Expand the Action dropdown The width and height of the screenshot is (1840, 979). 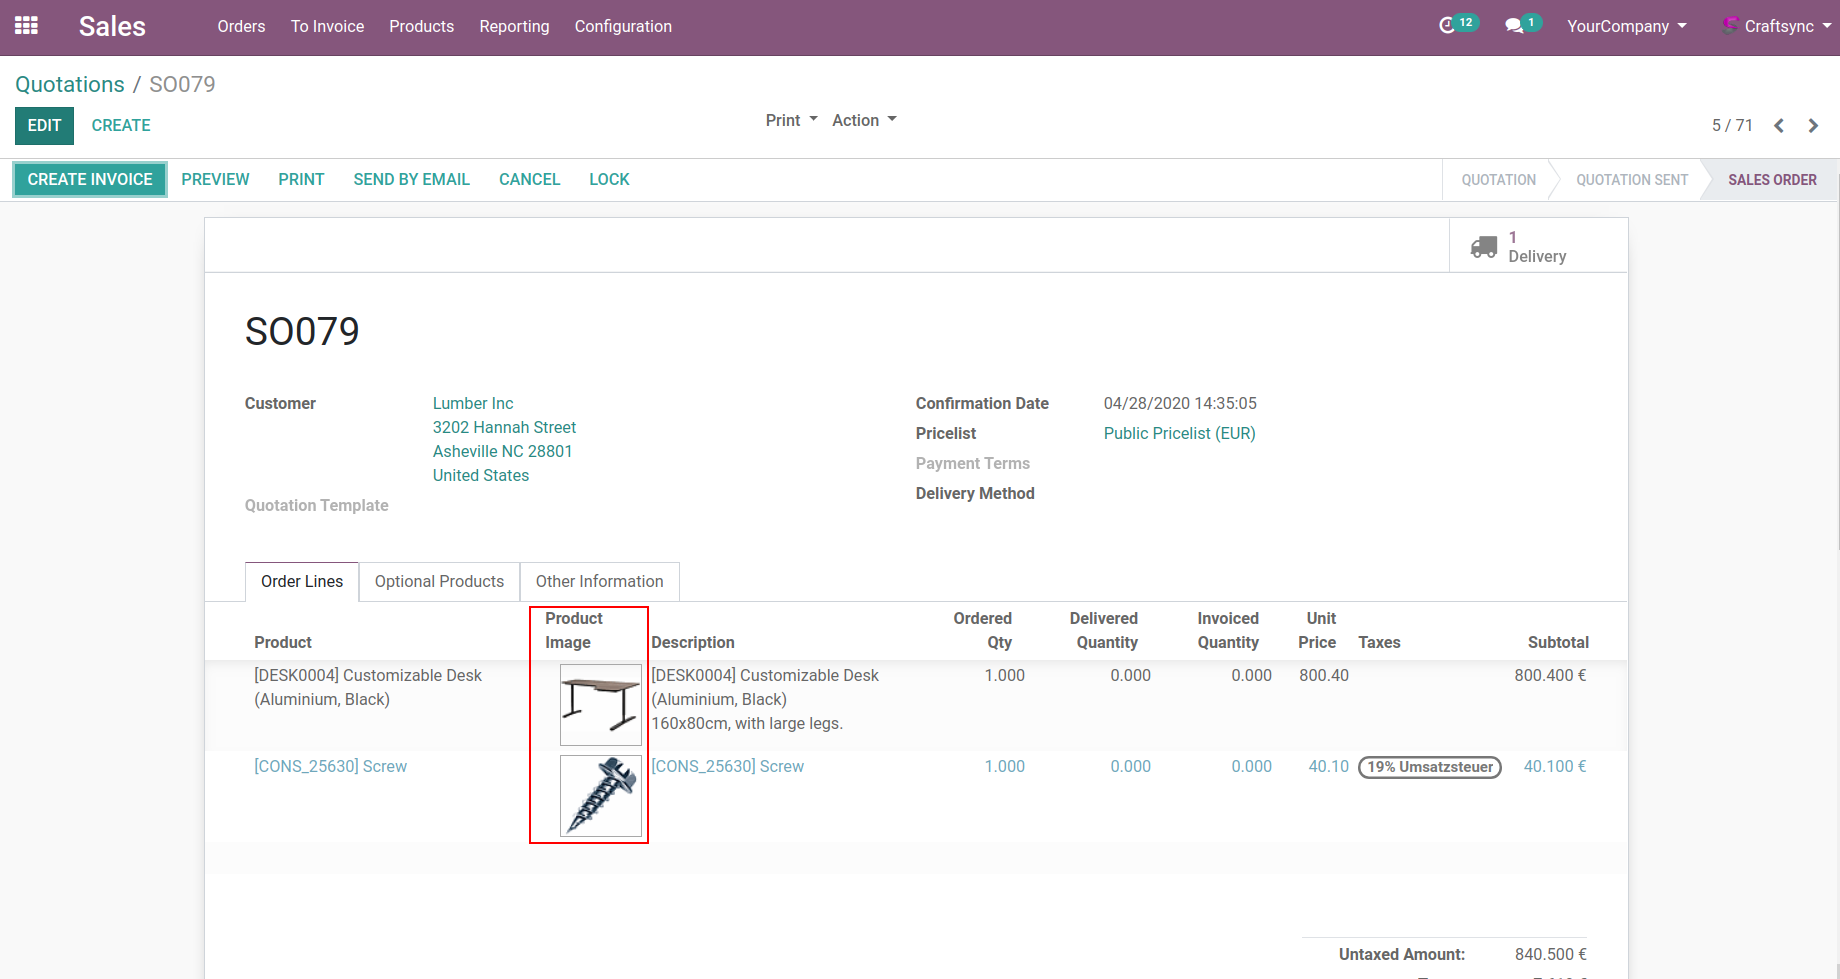864,120
